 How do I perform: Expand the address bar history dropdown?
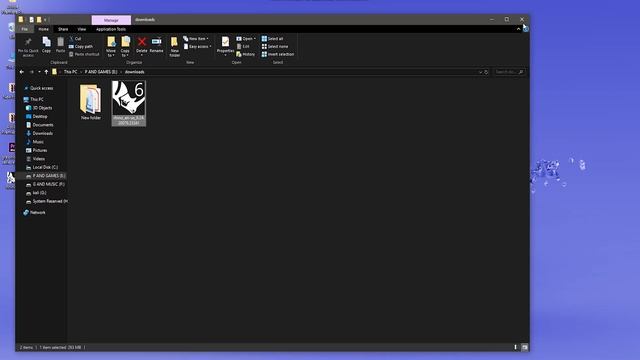pyautogui.click(x=480, y=72)
